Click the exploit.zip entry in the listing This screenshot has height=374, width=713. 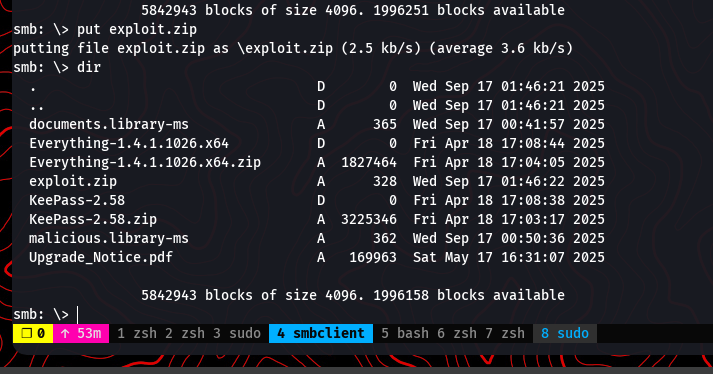[x=73, y=182]
